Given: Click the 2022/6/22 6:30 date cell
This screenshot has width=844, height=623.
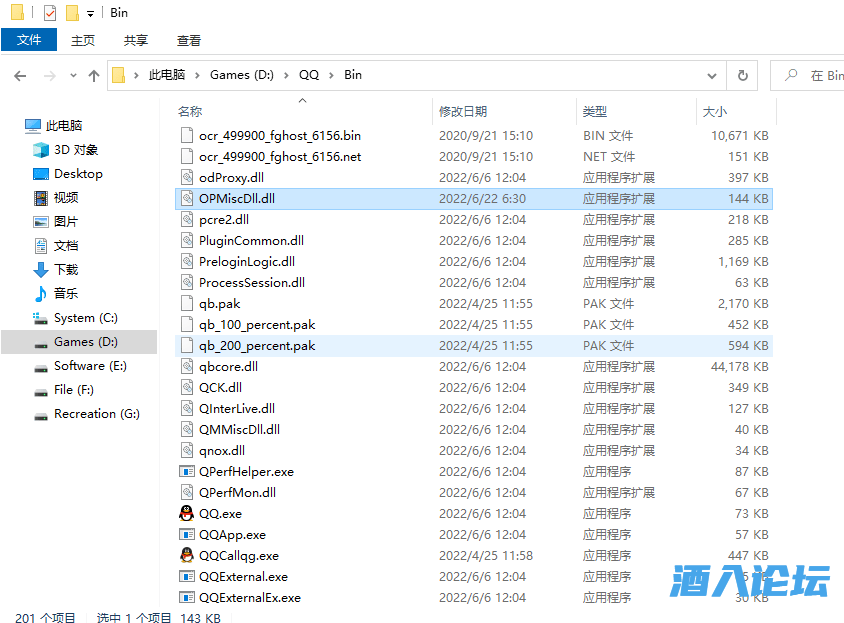Looking at the screenshot, I should click(x=482, y=198).
